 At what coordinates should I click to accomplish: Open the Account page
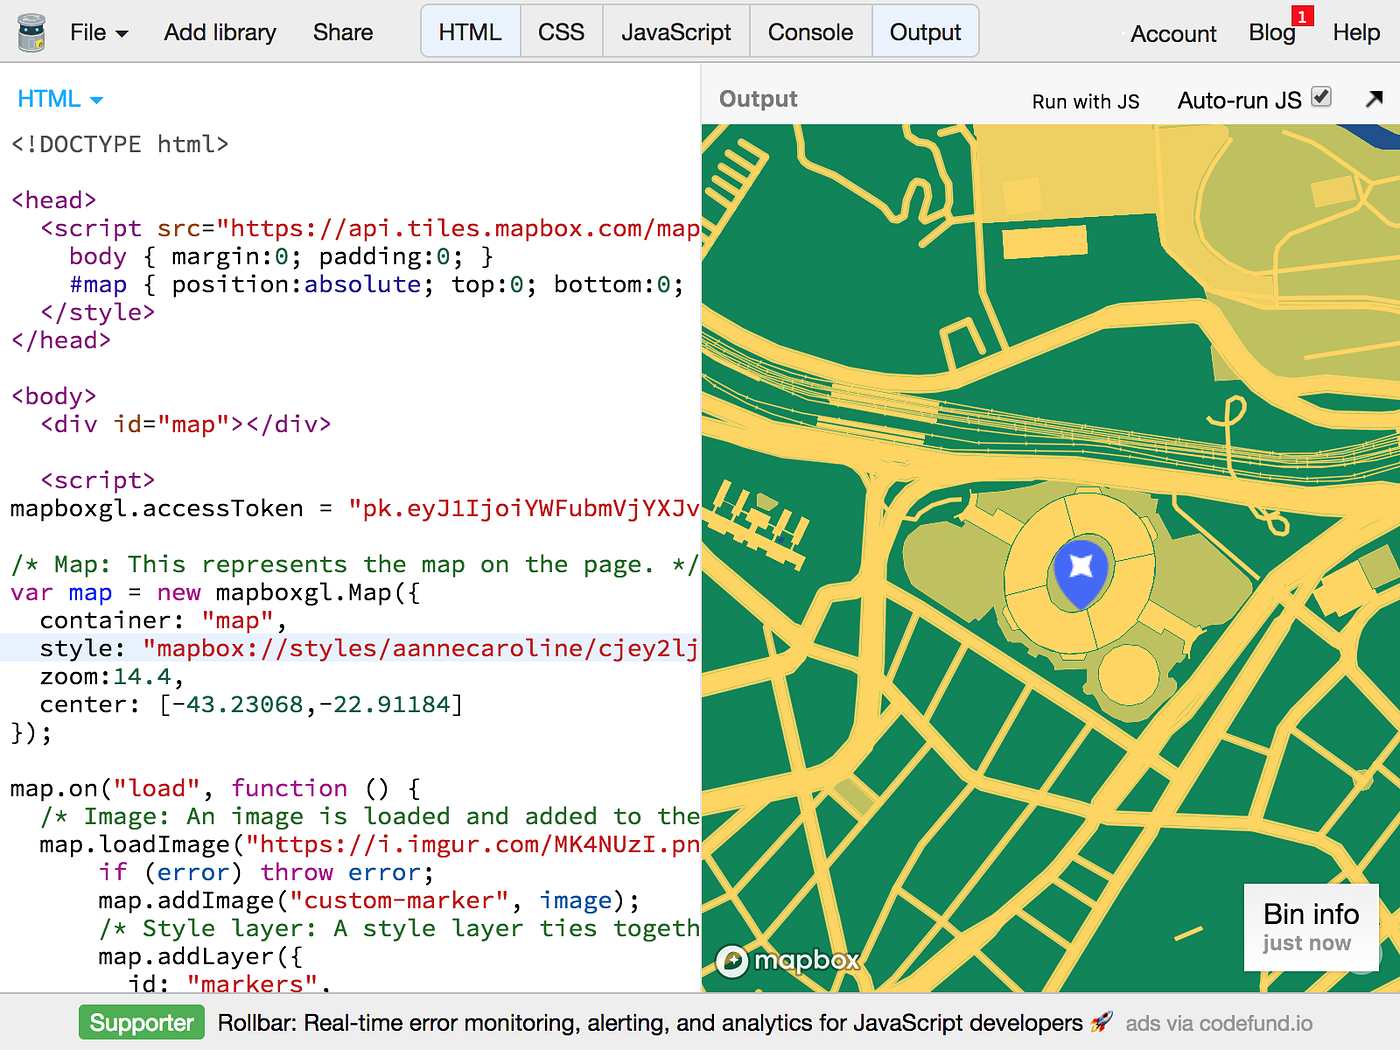[1172, 34]
